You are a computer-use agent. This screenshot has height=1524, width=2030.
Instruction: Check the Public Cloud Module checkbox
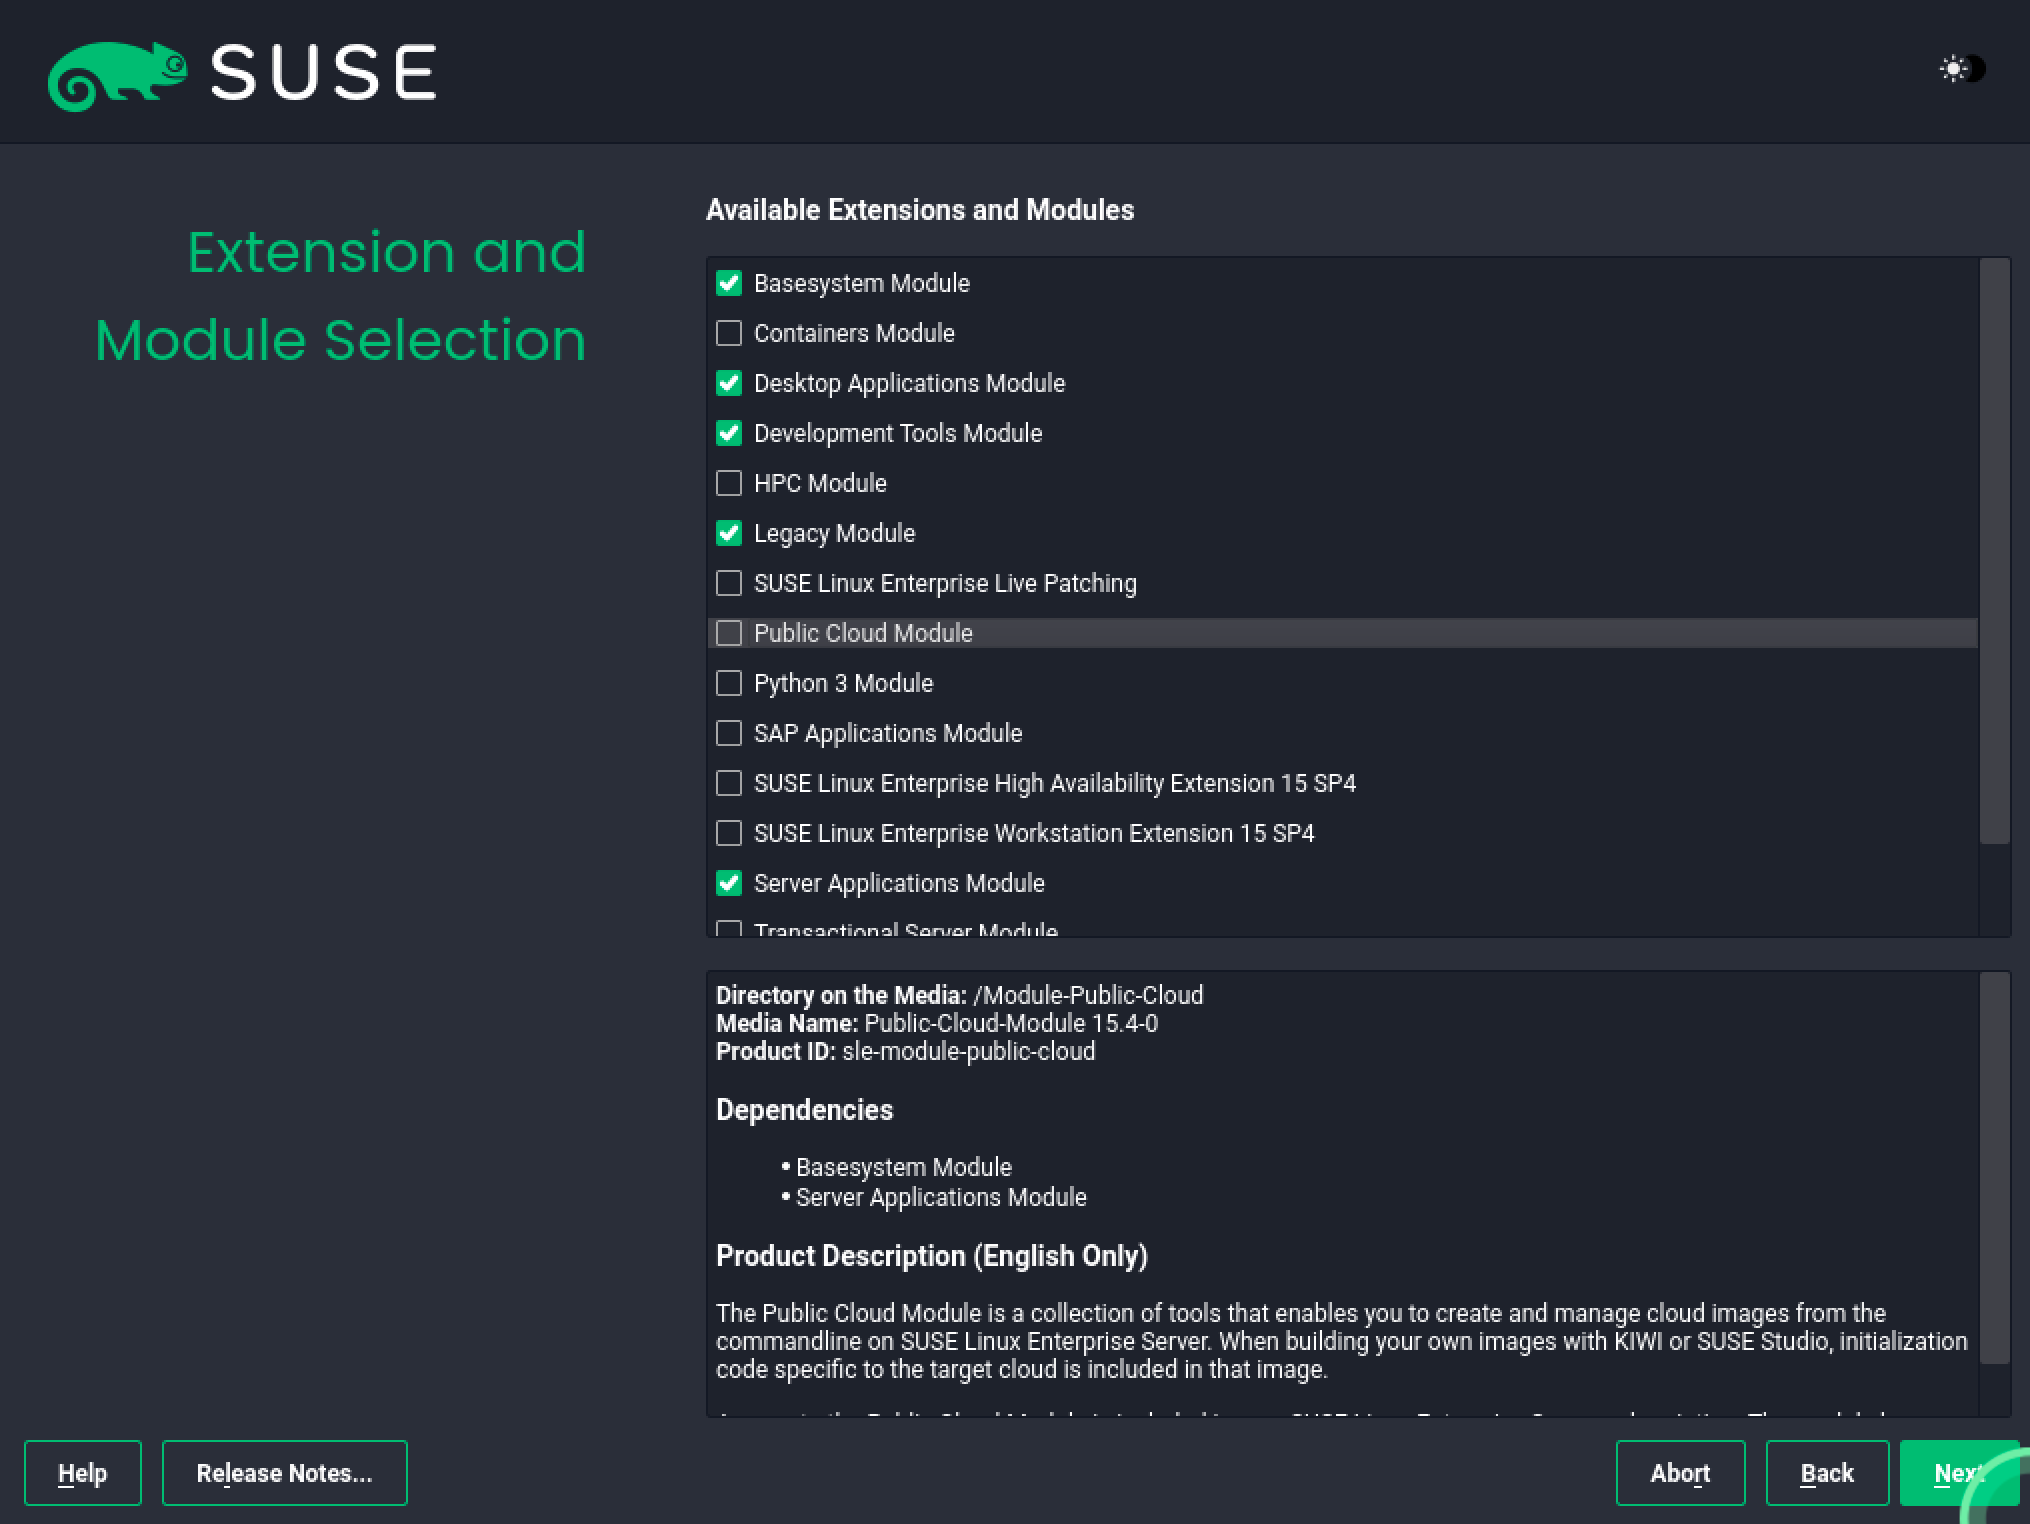coord(729,633)
